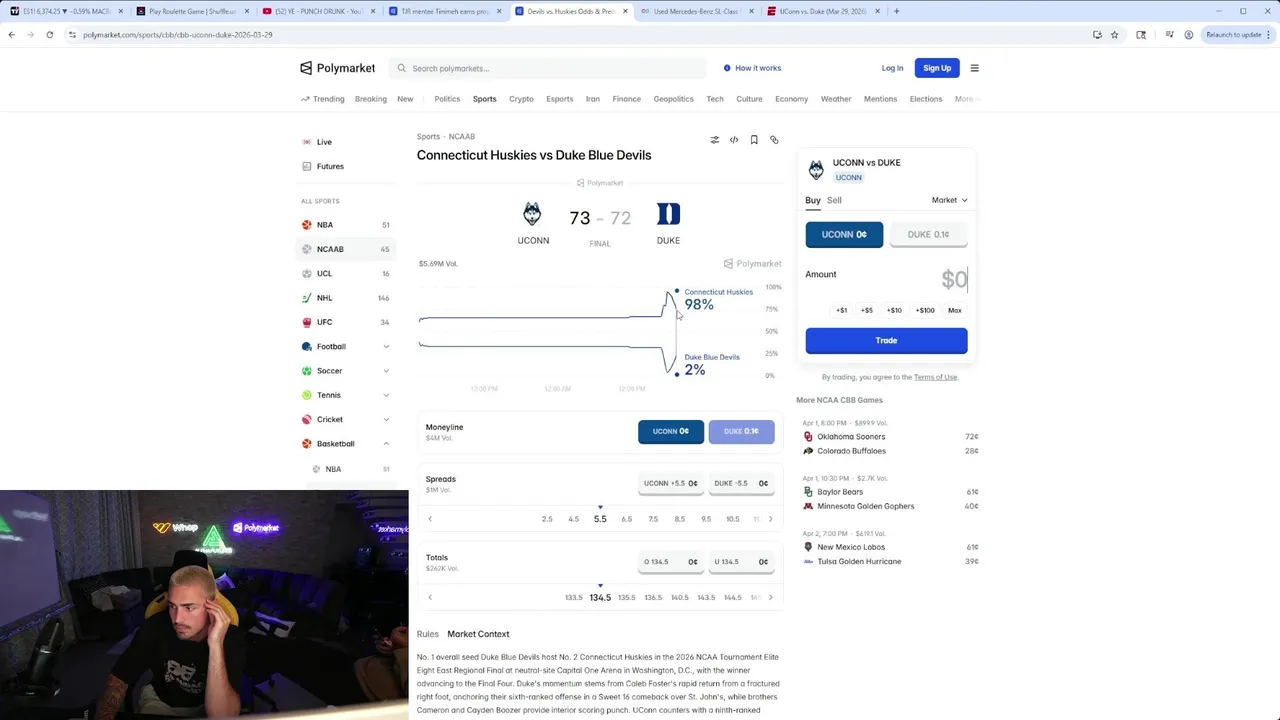Screen dimensions: 1280x720
Task: Select NBA in the sports sidebar
Action: point(346,225)
